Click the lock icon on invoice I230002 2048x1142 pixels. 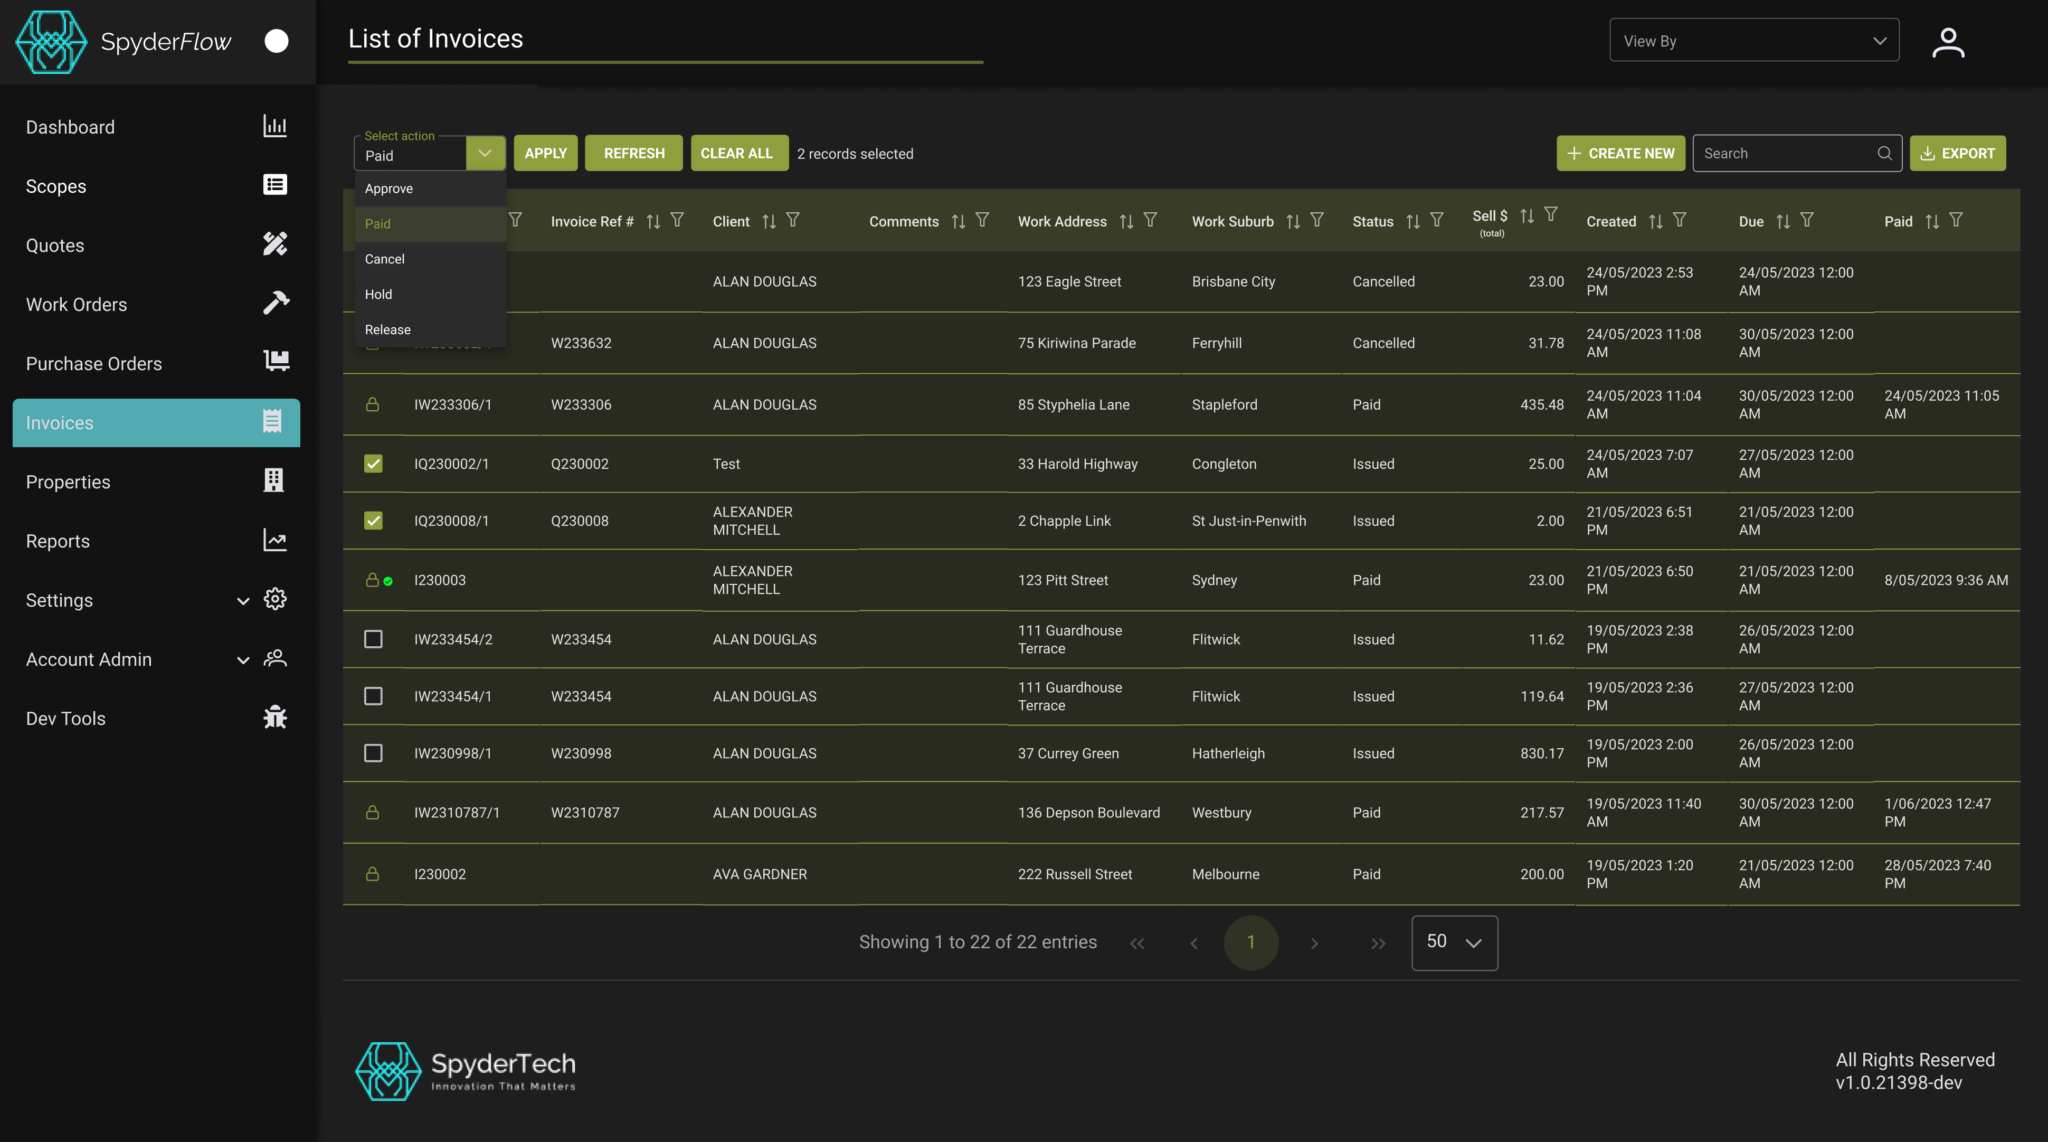tap(373, 873)
